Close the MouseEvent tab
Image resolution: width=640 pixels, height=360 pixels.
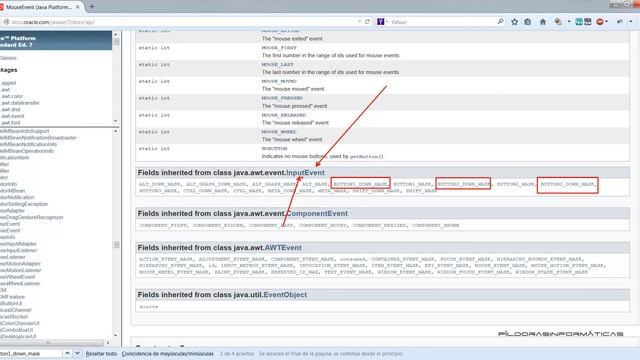(78, 7)
